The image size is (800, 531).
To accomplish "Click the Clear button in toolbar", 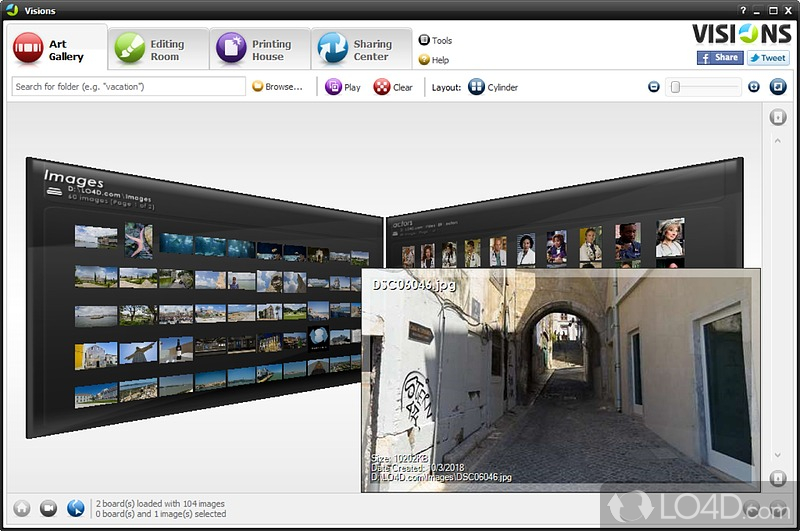I will [393, 87].
